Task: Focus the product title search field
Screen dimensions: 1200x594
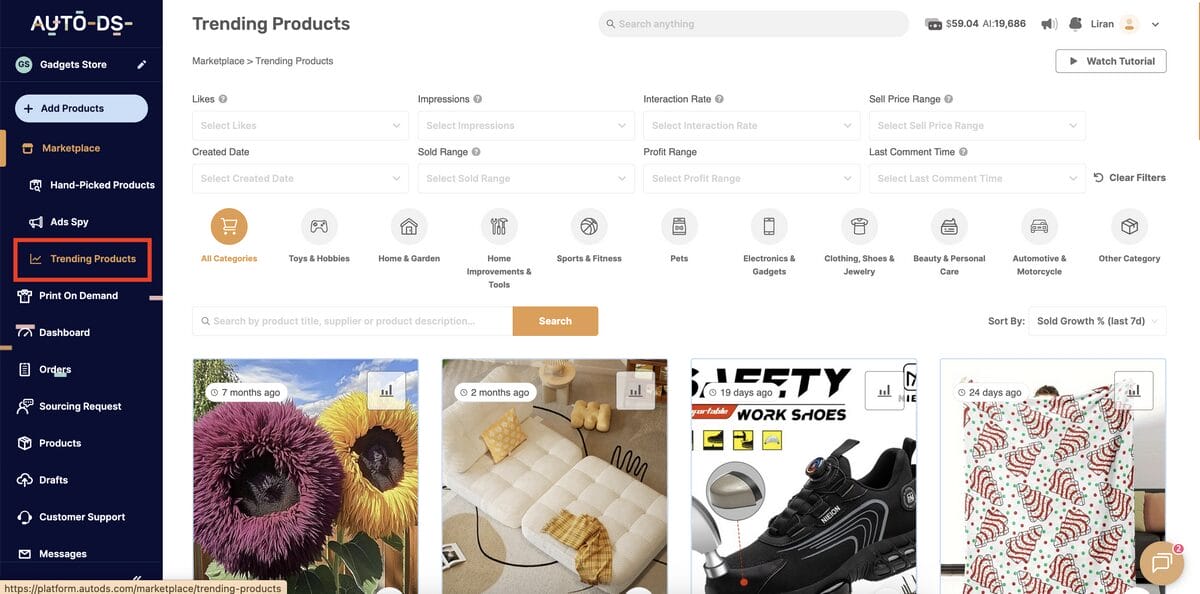Action: click(352, 321)
